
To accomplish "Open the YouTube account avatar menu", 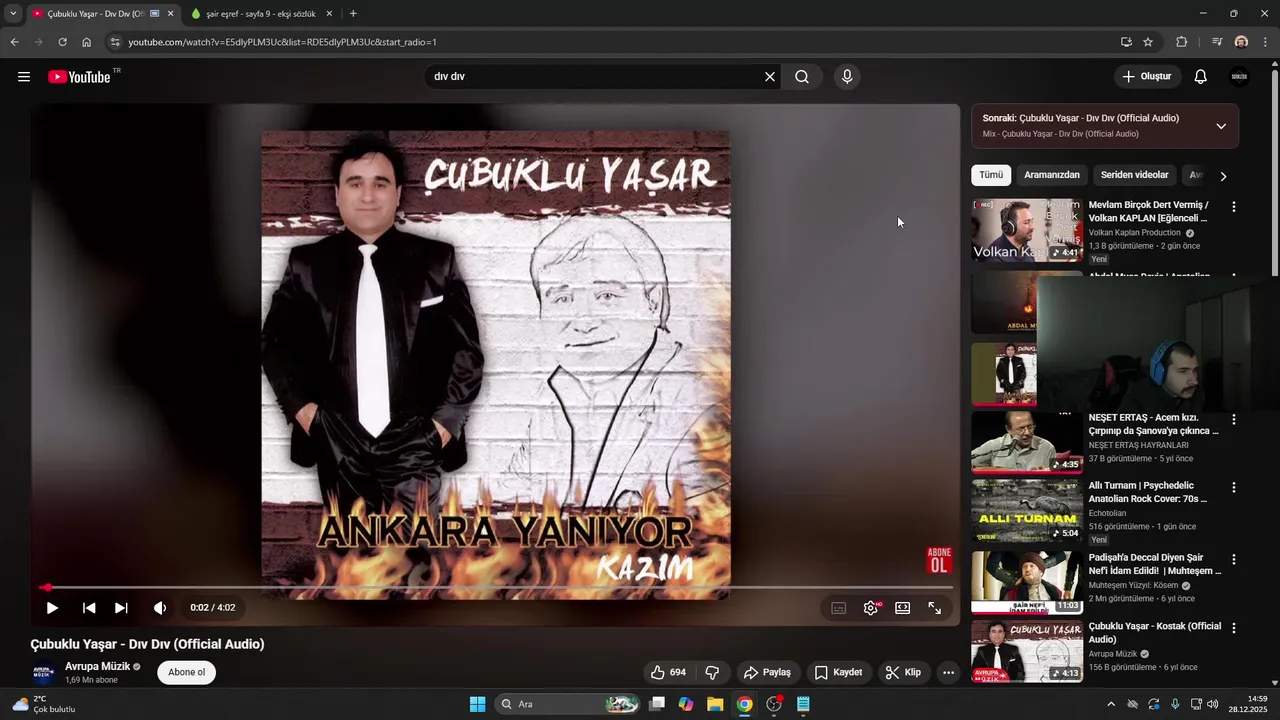I will (x=1239, y=77).
